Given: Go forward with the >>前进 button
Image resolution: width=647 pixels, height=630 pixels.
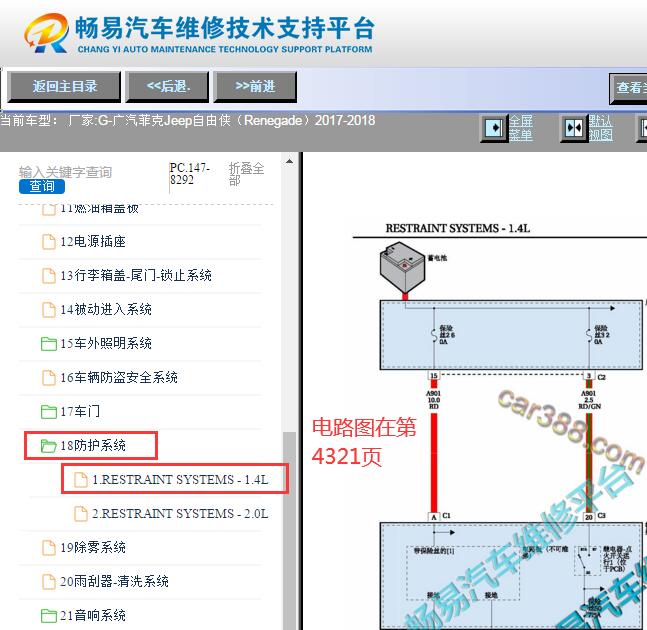Looking at the screenshot, I should point(255,87).
